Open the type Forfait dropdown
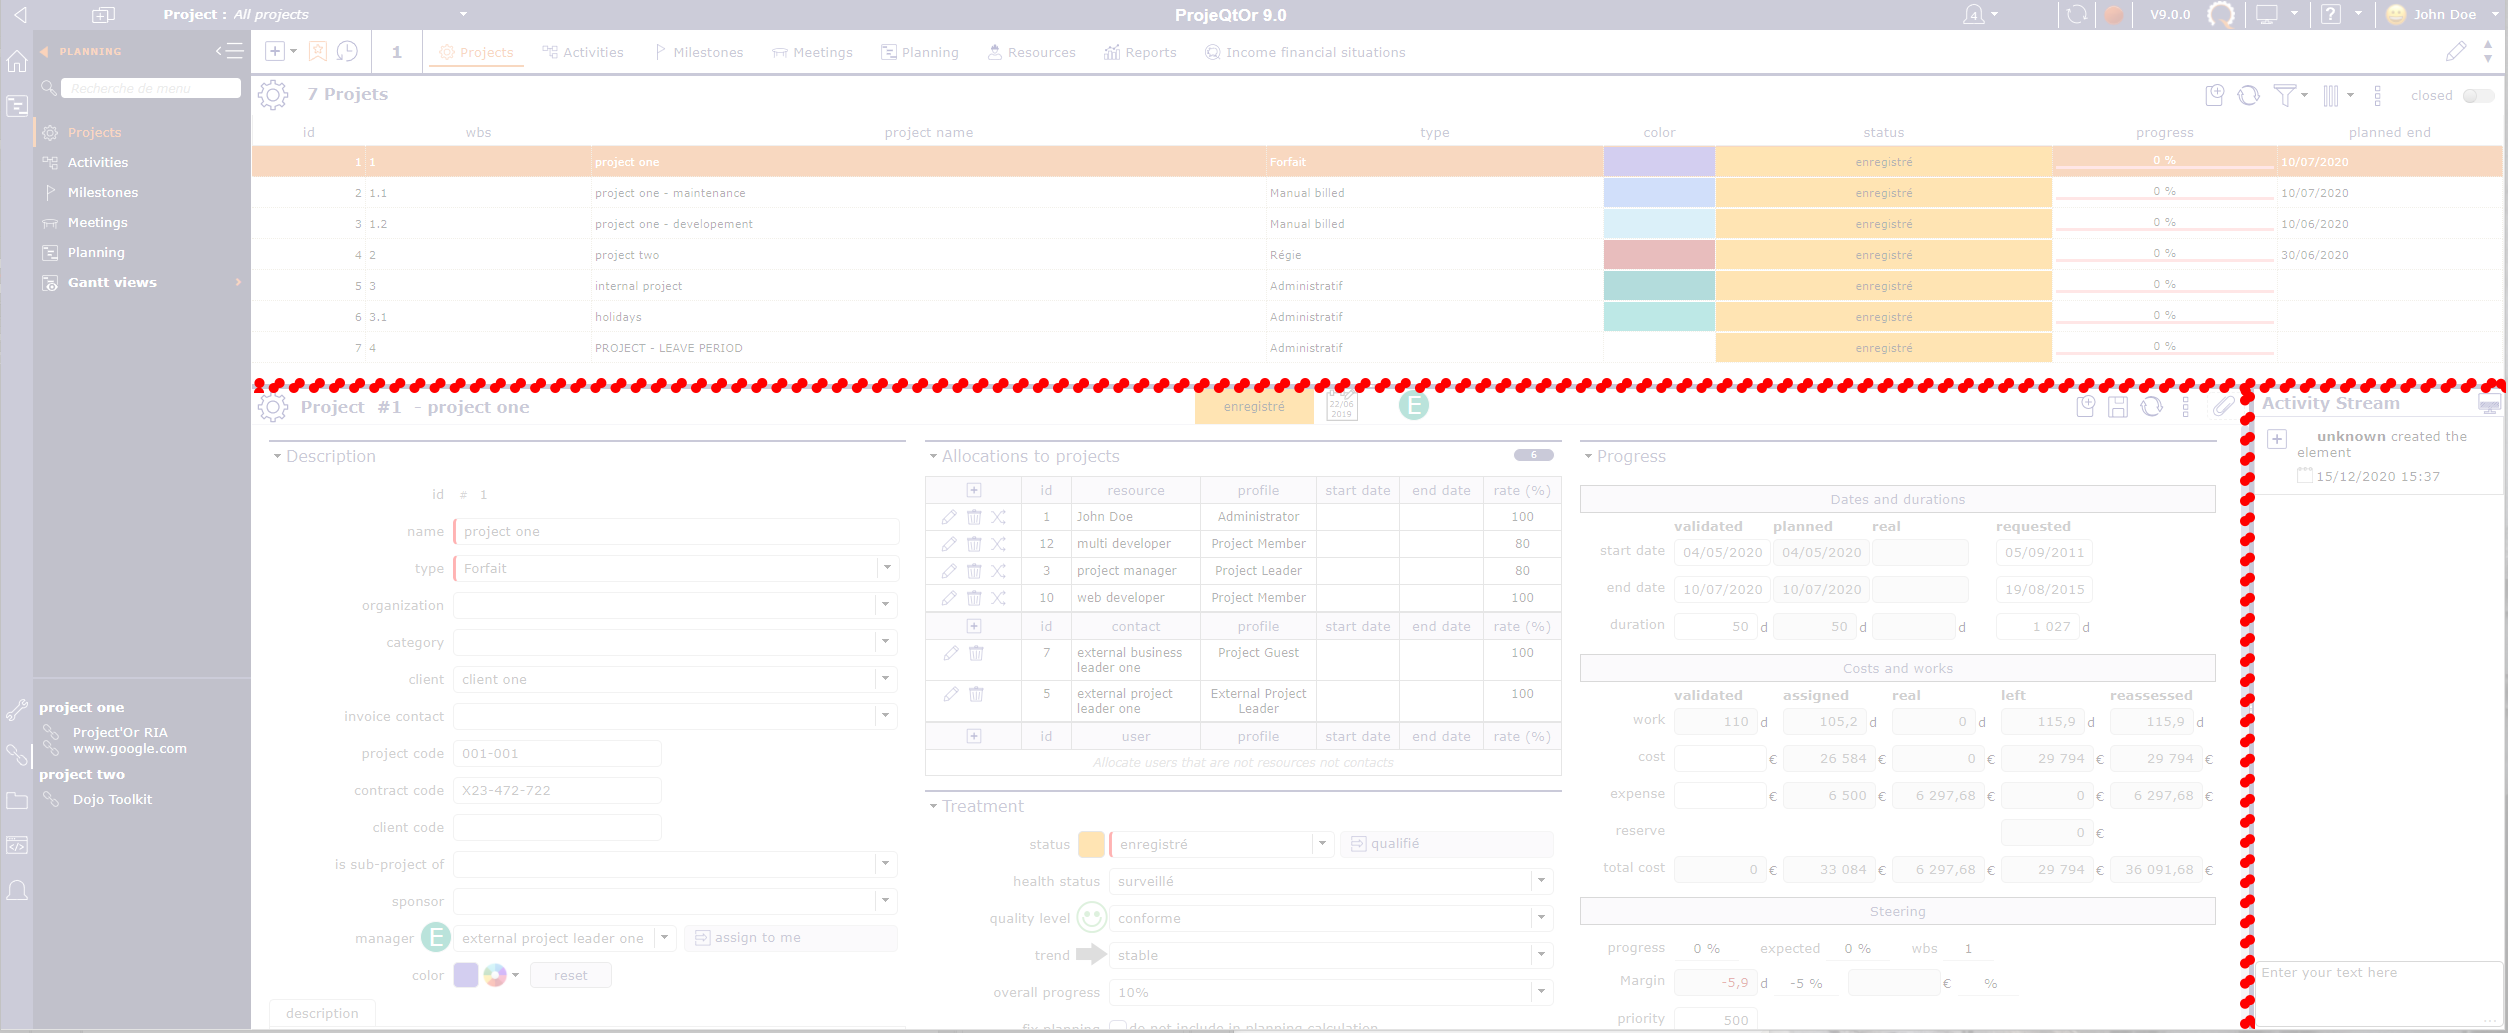 pyautogui.click(x=886, y=568)
